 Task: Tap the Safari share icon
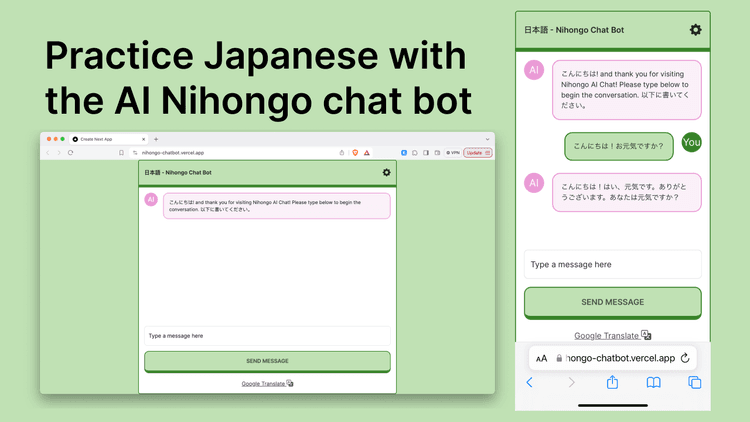pyautogui.click(x=612, y=382)
